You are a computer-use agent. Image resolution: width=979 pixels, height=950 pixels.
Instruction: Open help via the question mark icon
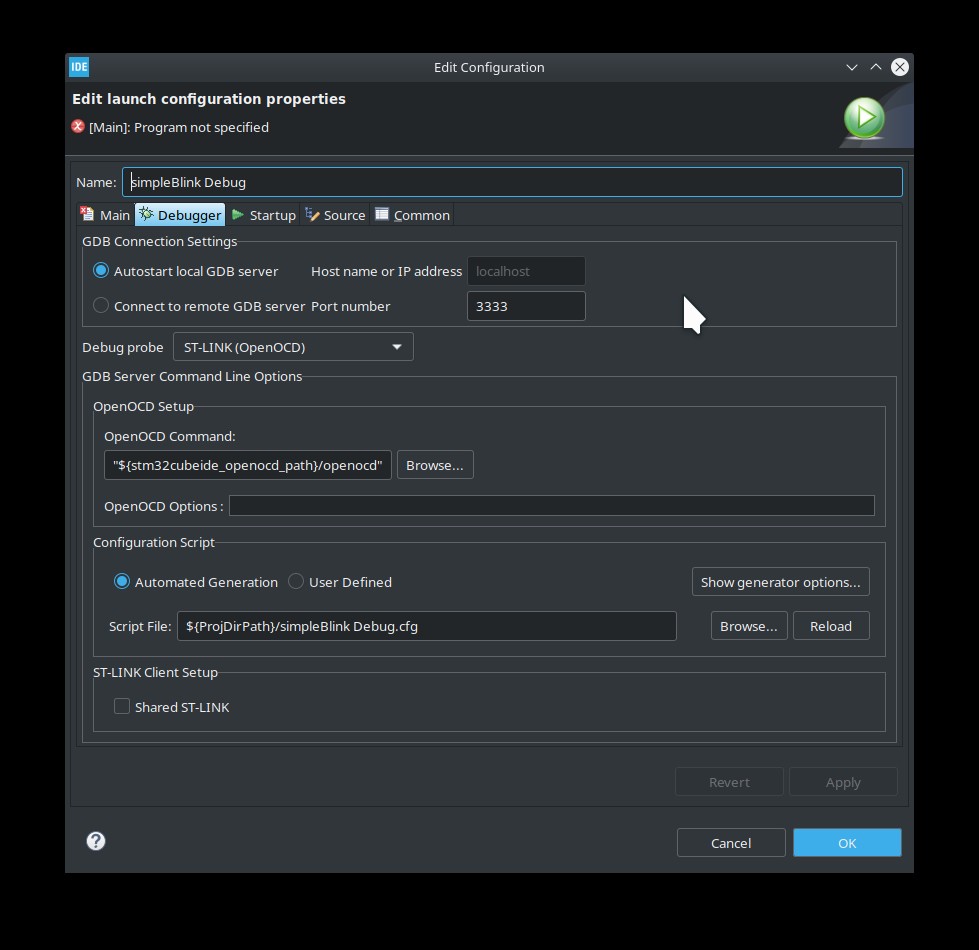95,841
